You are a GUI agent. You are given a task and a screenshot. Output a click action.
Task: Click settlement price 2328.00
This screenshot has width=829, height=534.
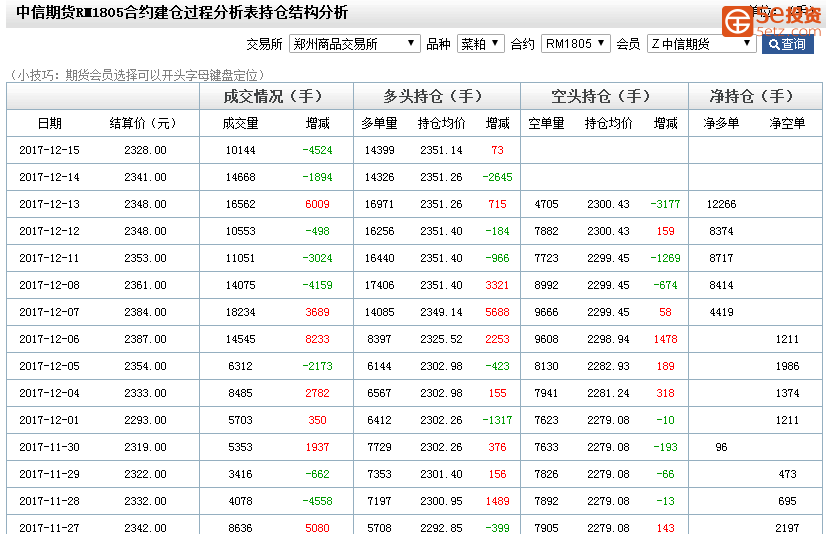(x=145, y=150)
